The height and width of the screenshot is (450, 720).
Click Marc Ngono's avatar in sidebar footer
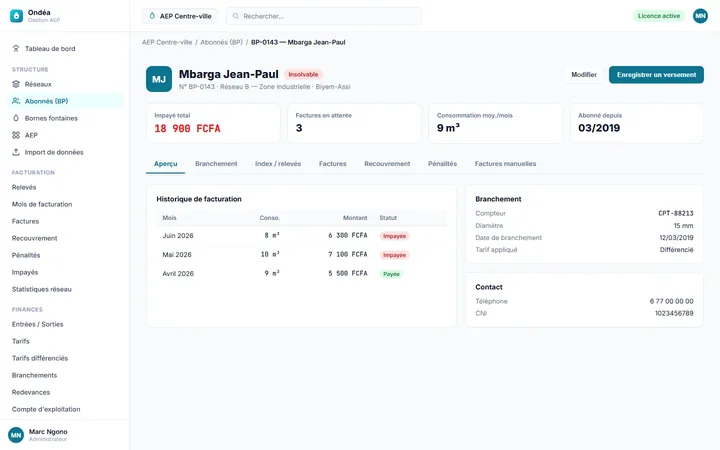pos(16,435)
